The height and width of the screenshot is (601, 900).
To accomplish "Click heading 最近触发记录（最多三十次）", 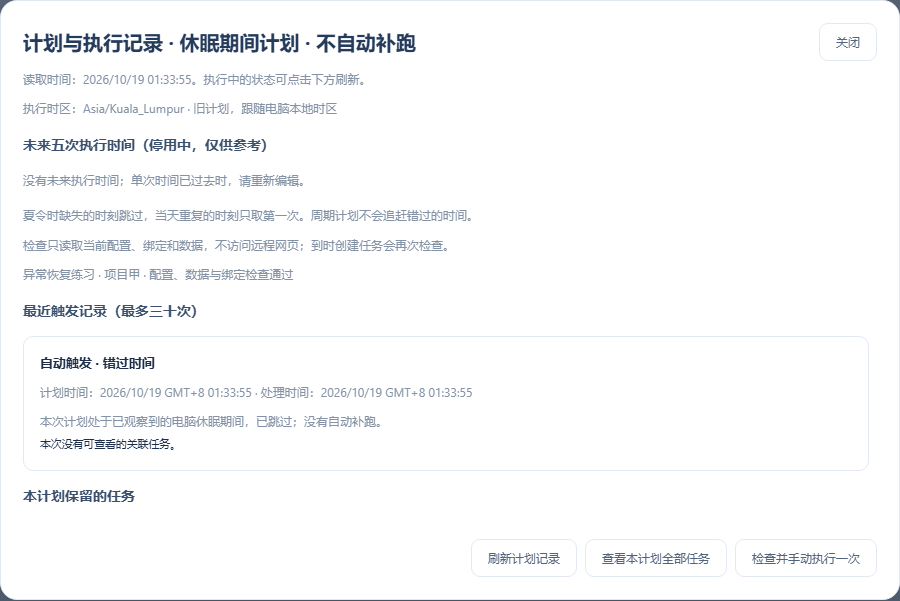I will [x=110, y=311].
